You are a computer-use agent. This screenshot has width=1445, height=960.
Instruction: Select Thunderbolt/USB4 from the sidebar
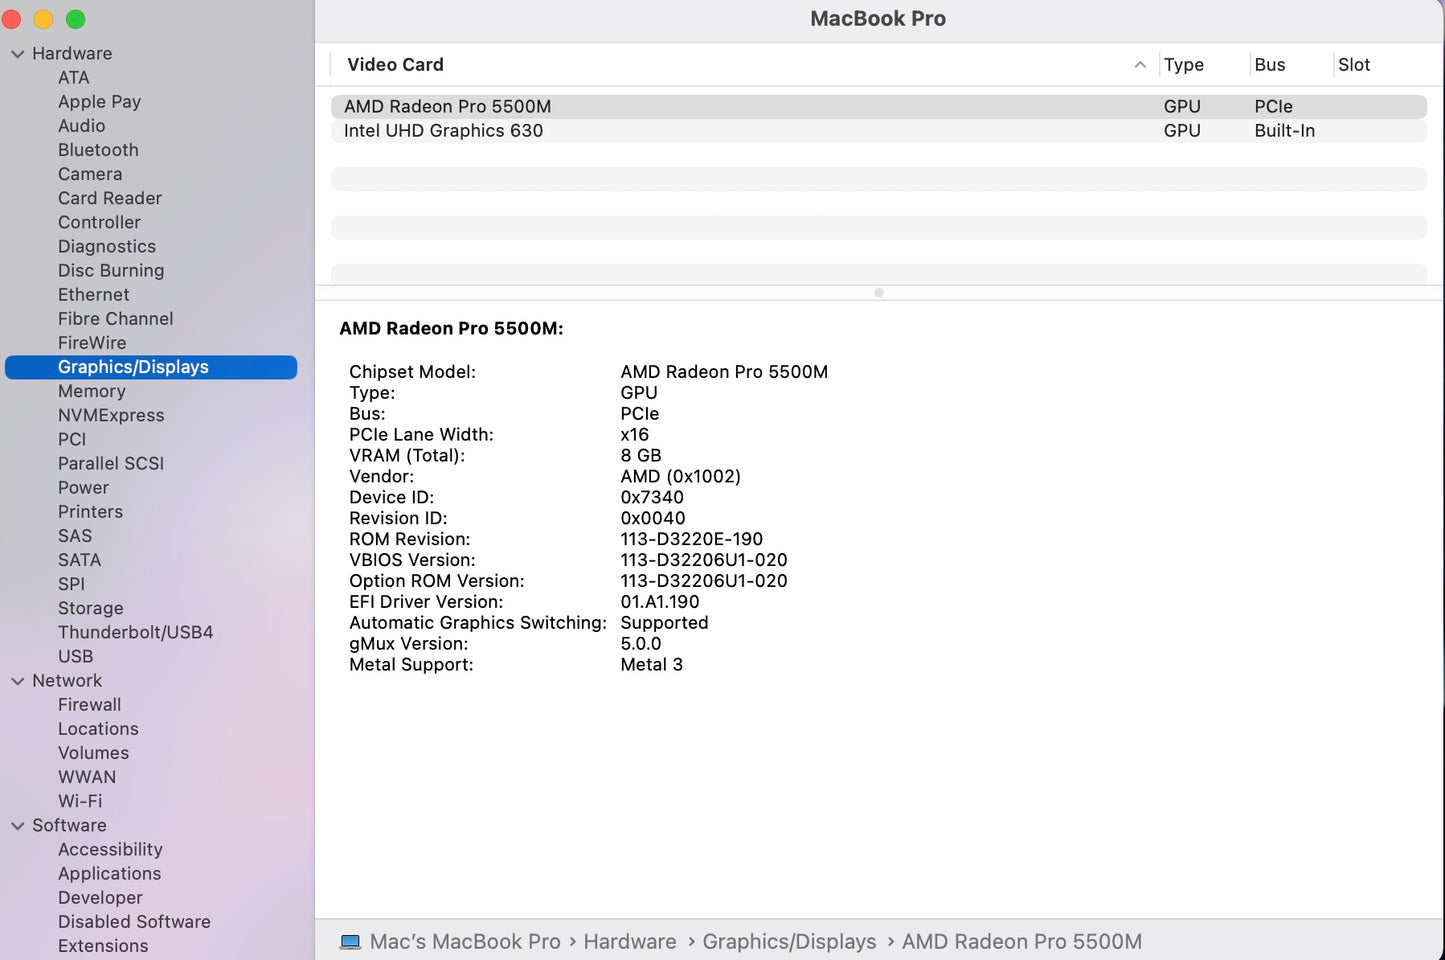[135, 632]
